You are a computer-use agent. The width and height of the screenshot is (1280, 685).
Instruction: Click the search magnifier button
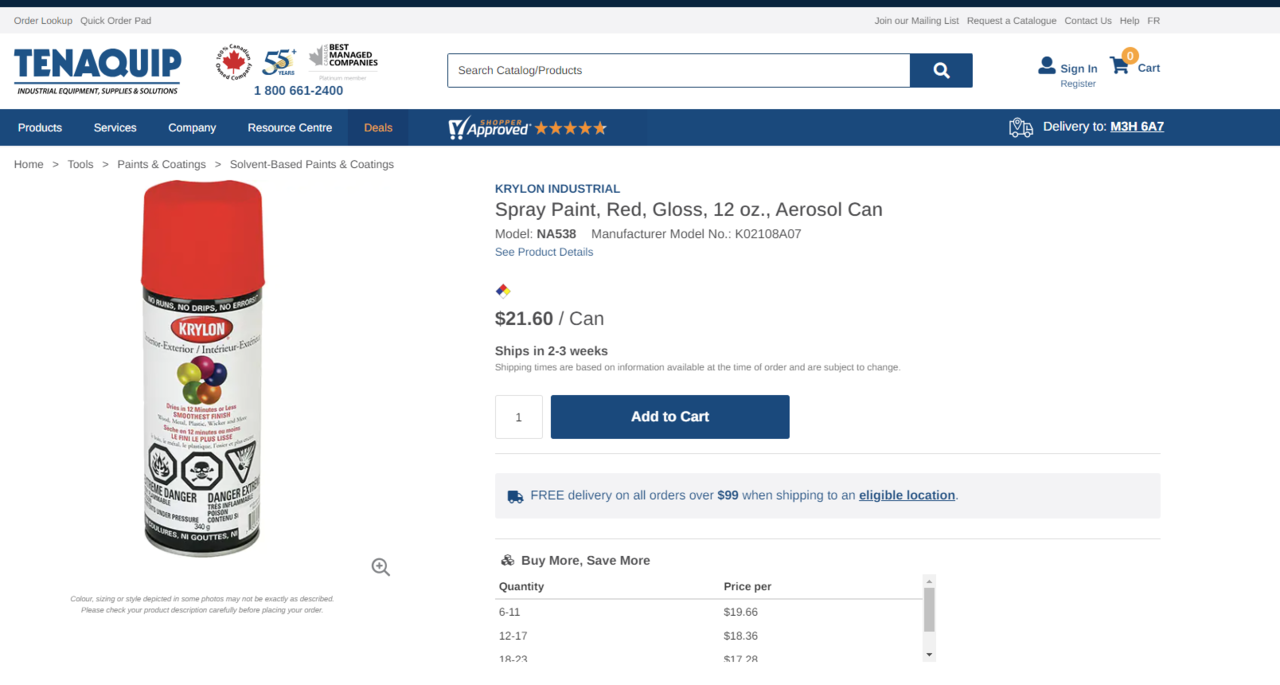coord(940,70)
